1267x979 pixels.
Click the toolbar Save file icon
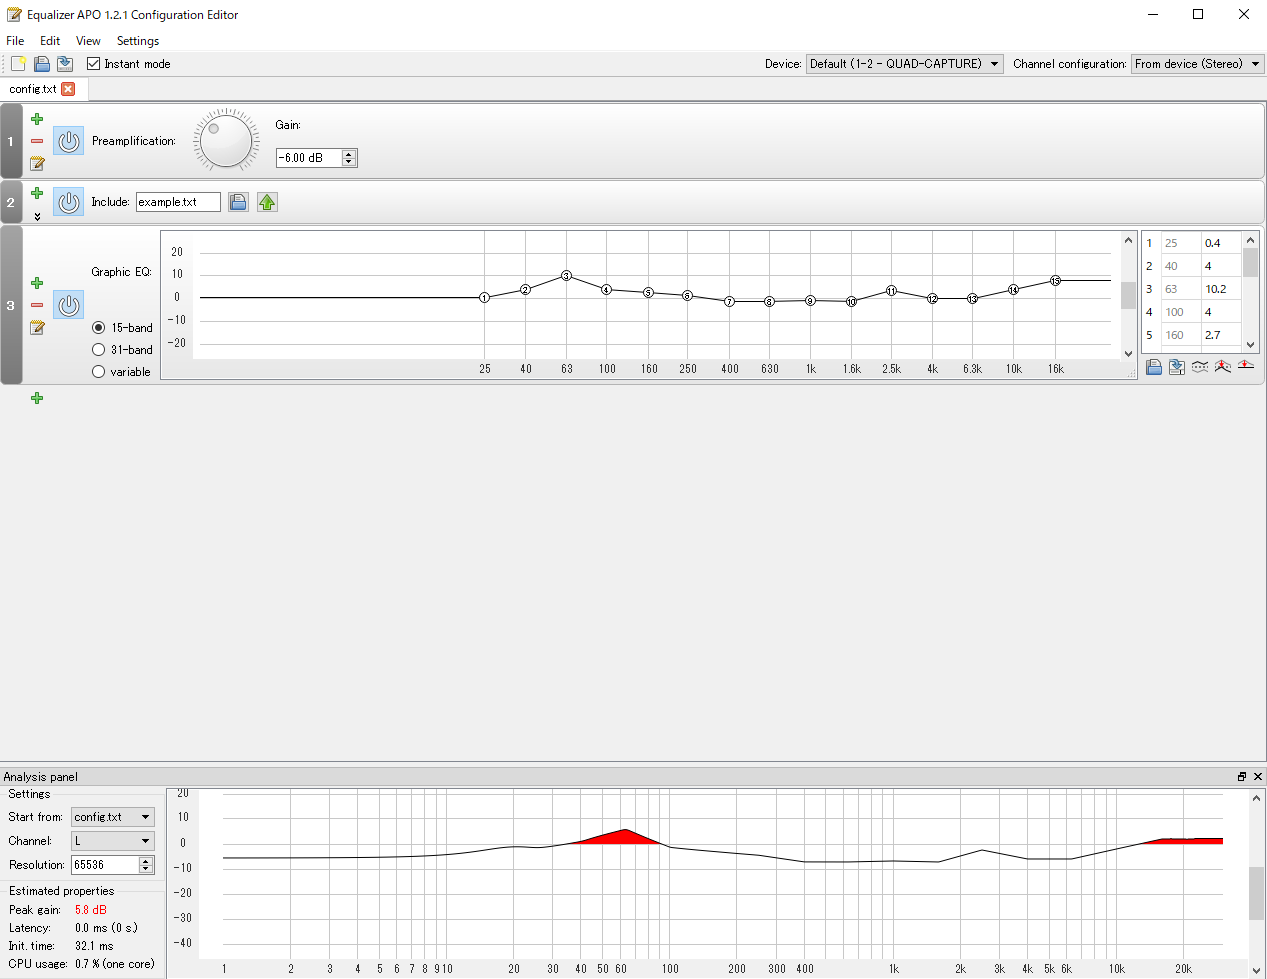pos(65,64)
